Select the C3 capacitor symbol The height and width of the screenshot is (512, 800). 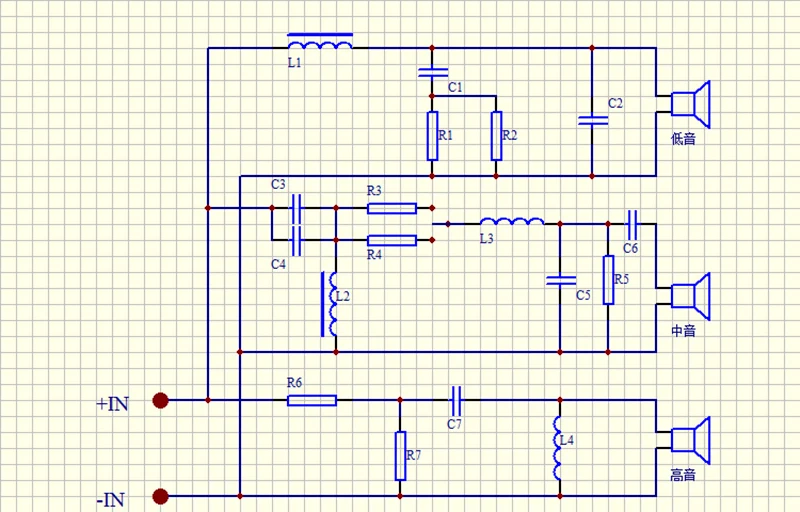pyautogui.click(x=296, y=208)
